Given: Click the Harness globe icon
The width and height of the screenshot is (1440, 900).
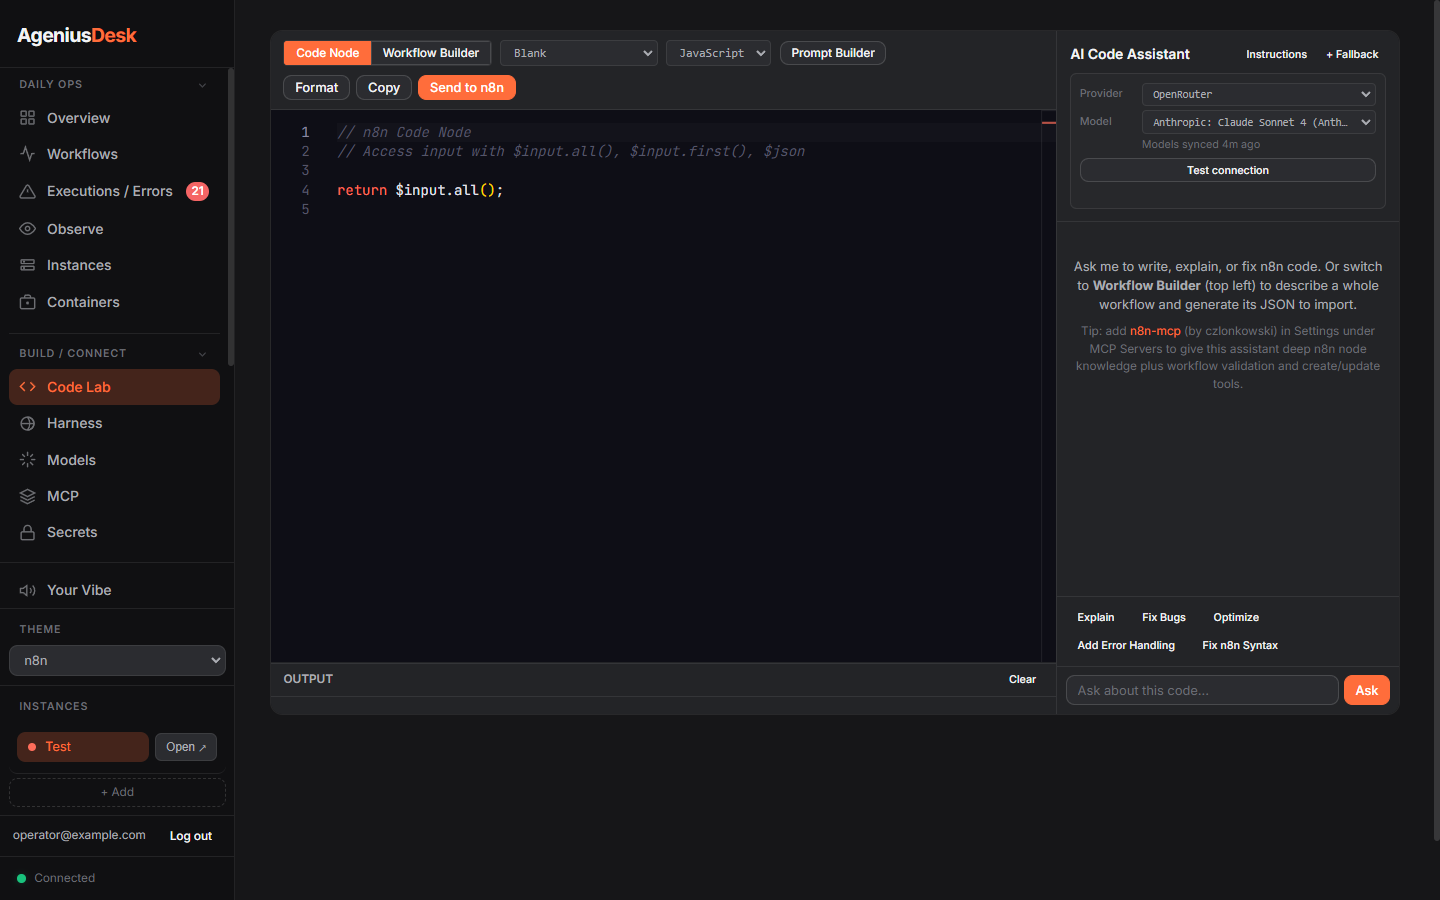Looking at the screenshot, I should (27, 423).
